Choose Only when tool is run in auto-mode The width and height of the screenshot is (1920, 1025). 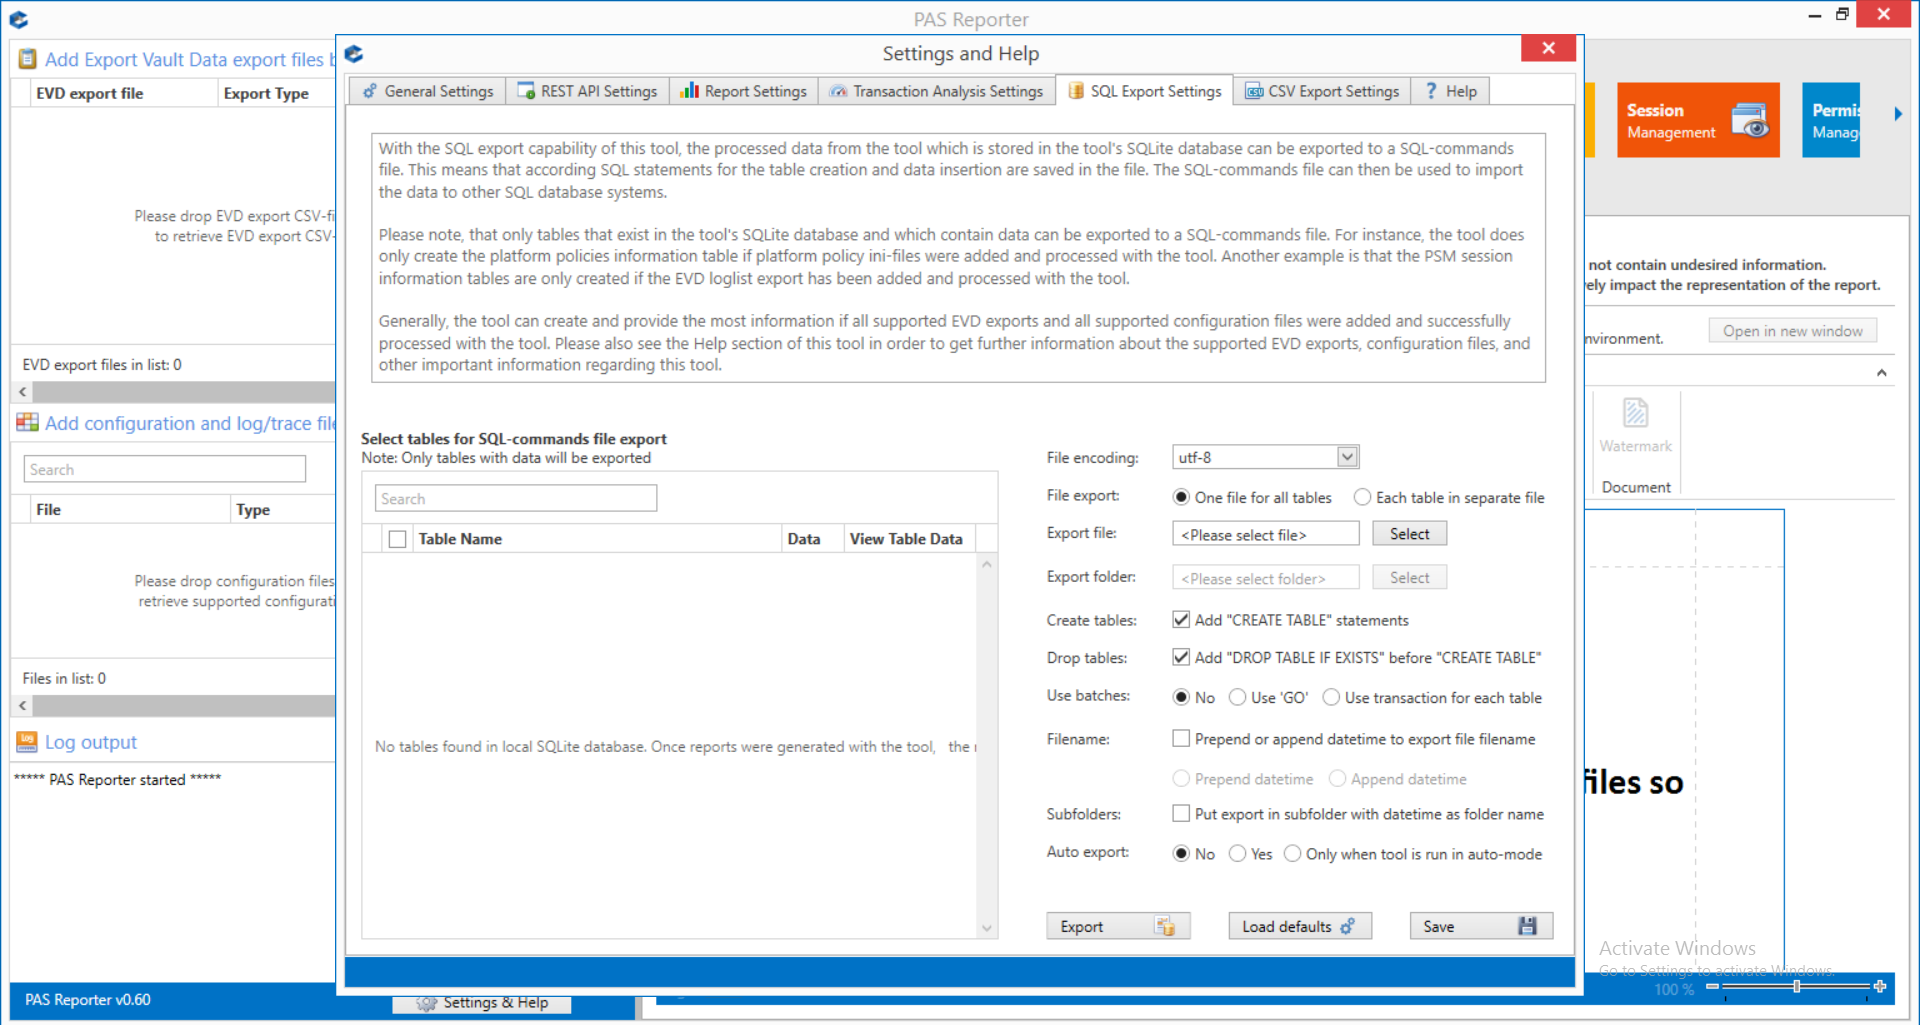[1292, 854]
